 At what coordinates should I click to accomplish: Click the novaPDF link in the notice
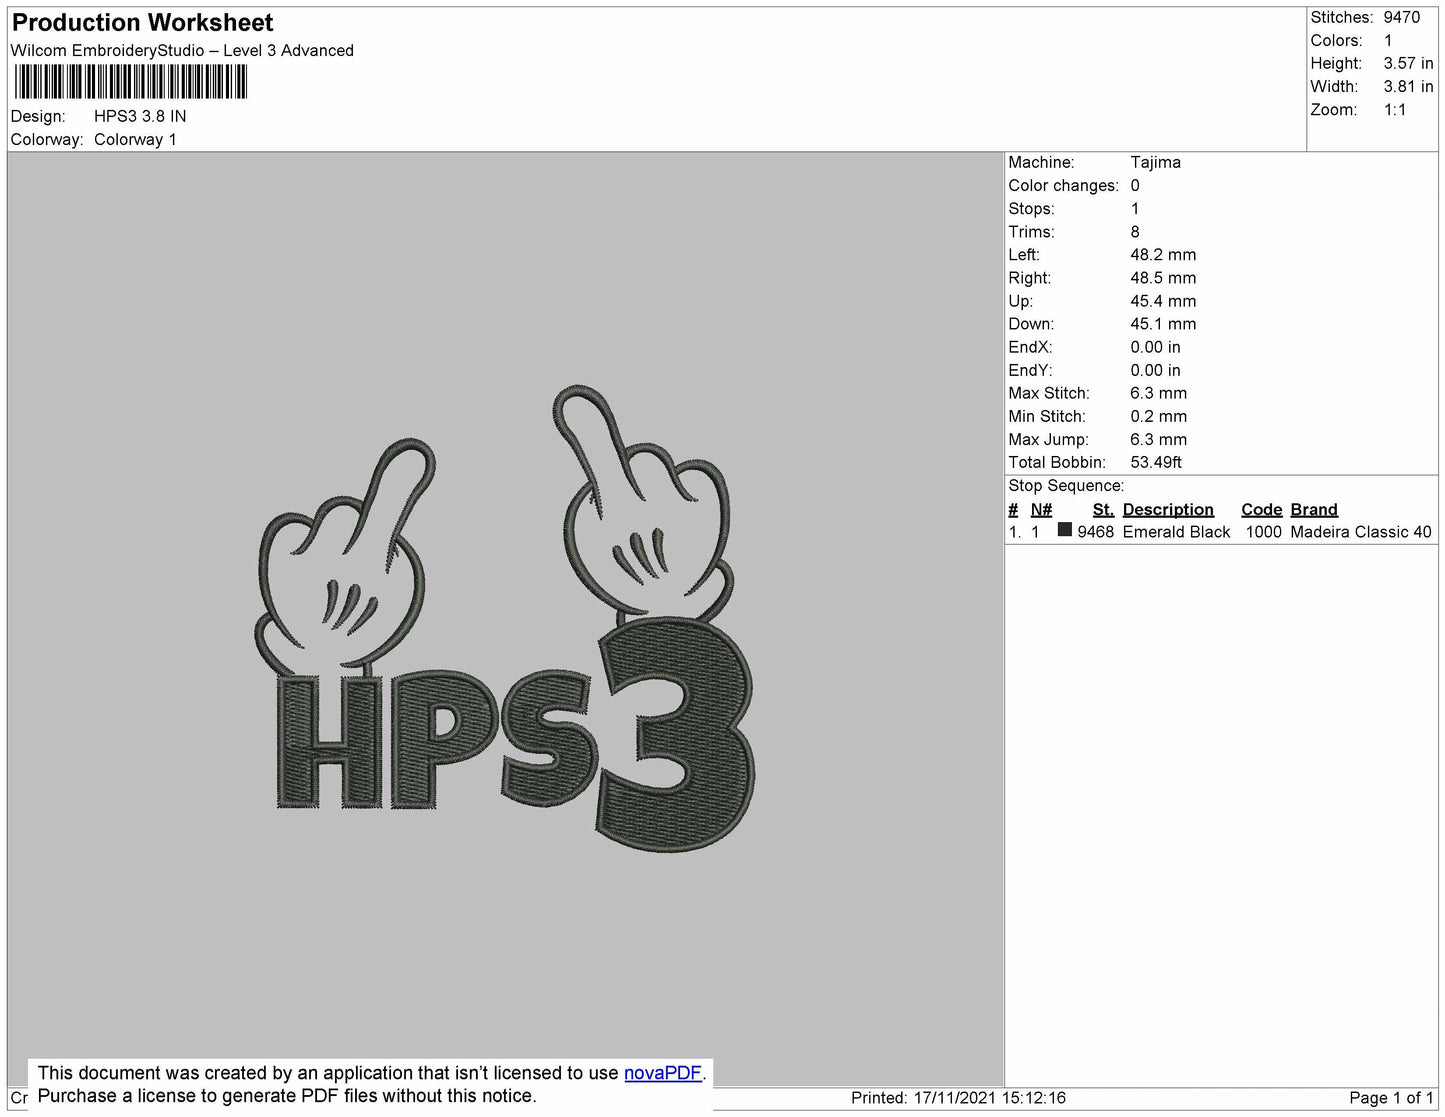click(663, 1073)
